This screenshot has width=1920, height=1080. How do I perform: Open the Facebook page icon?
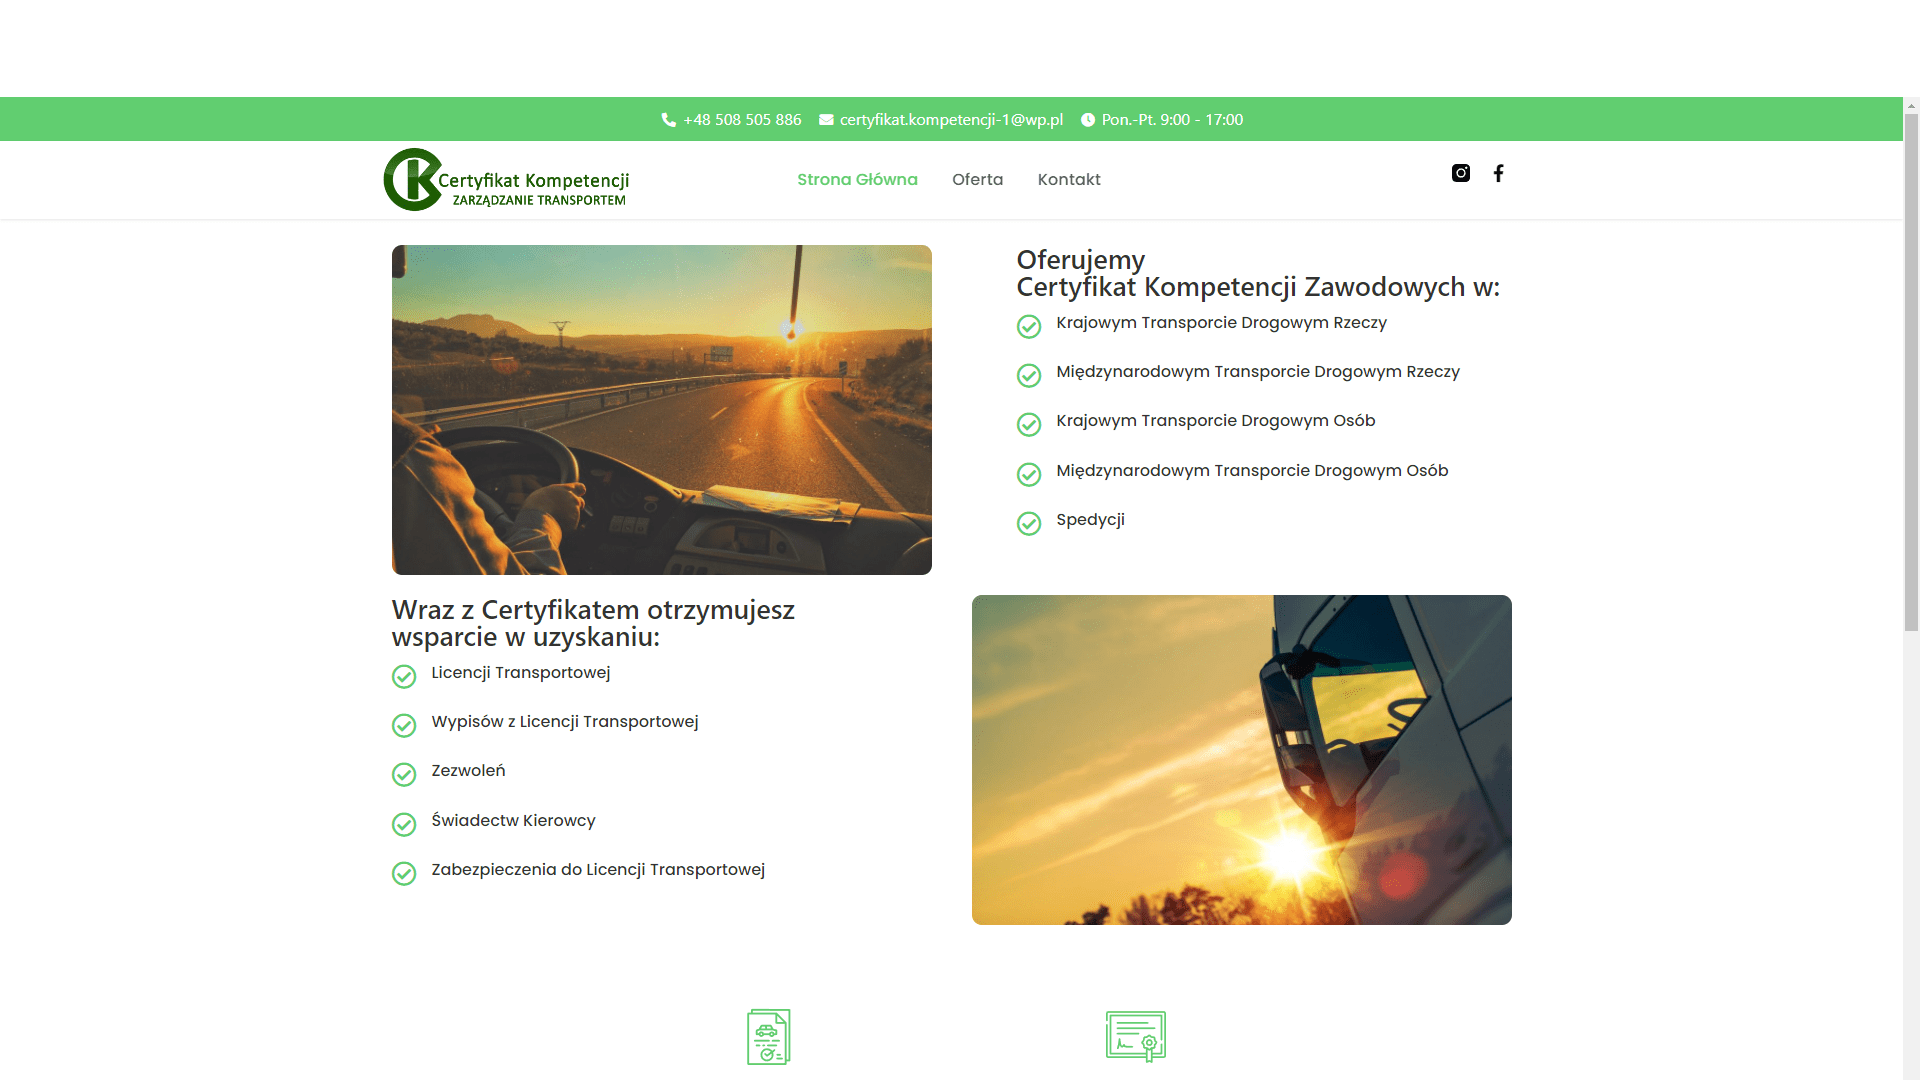click(x=1498, y=173)
